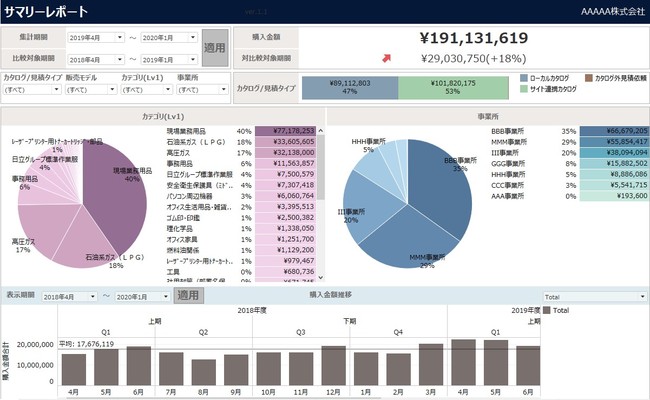Open the Total measure dropdown
The width and height of the screenshot is (650, 400).
point(595,297)
